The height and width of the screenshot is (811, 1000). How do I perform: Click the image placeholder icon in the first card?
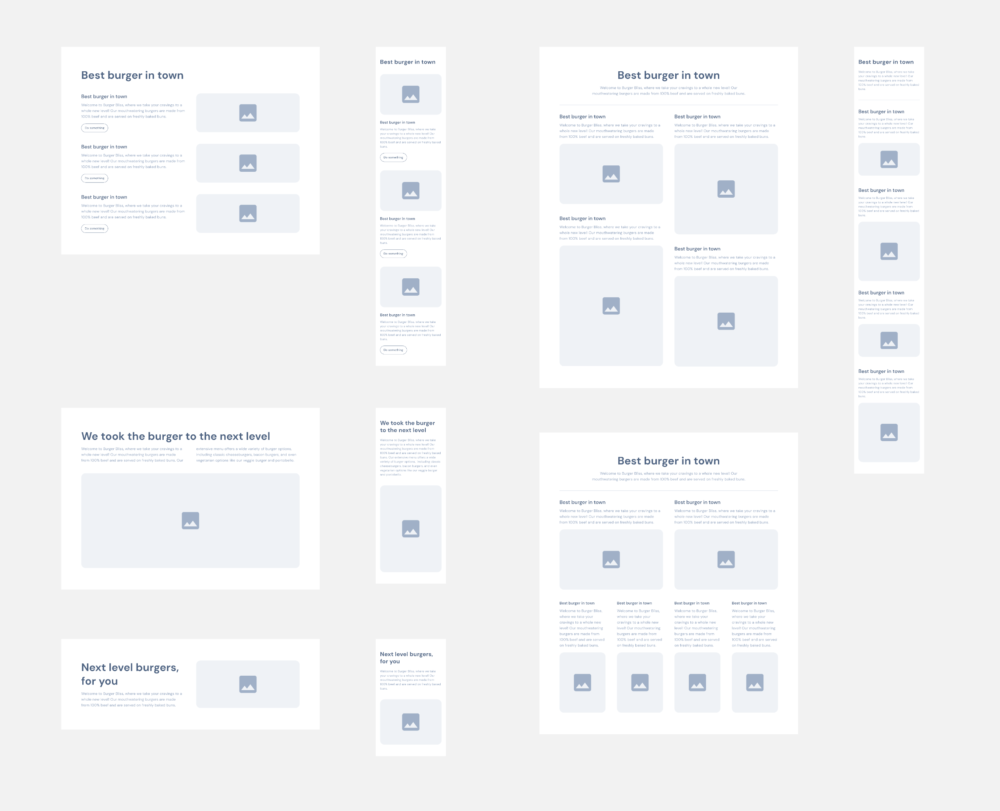click(248, 112)
